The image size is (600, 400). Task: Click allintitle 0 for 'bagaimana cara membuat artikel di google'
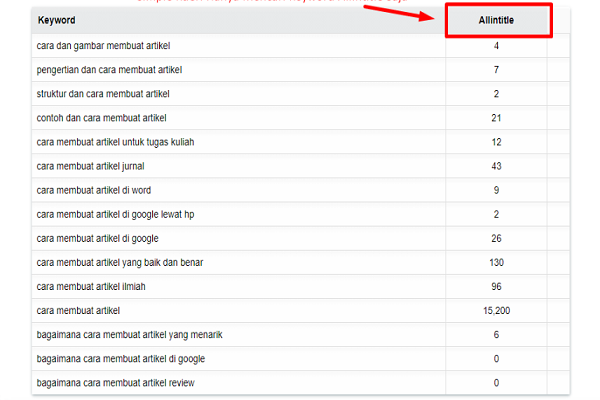(x=496, y=359)
